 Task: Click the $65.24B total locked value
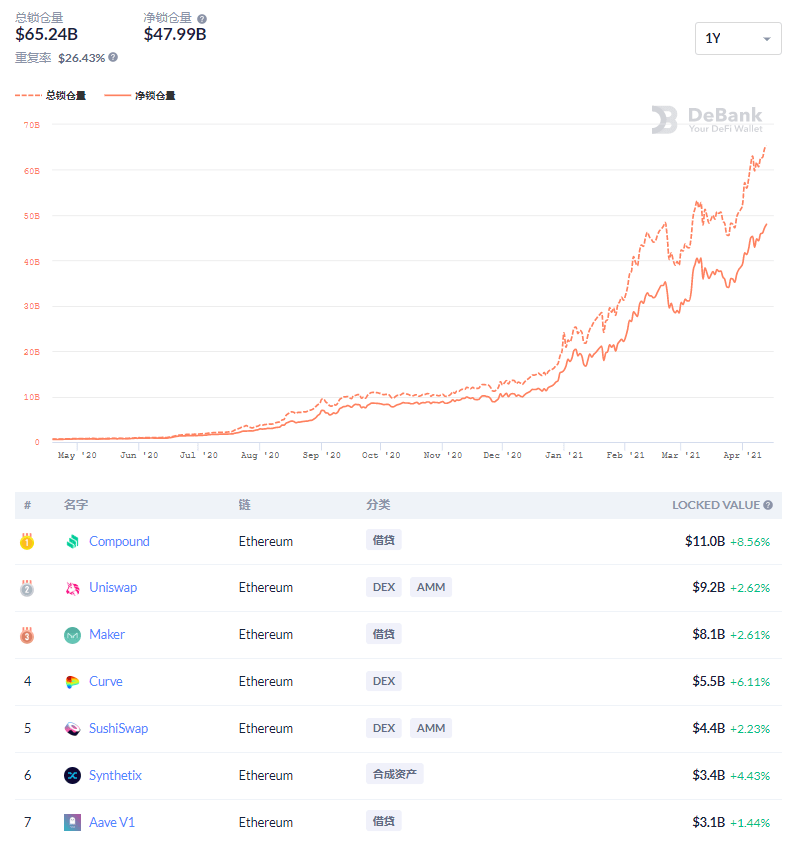(47, 34)
